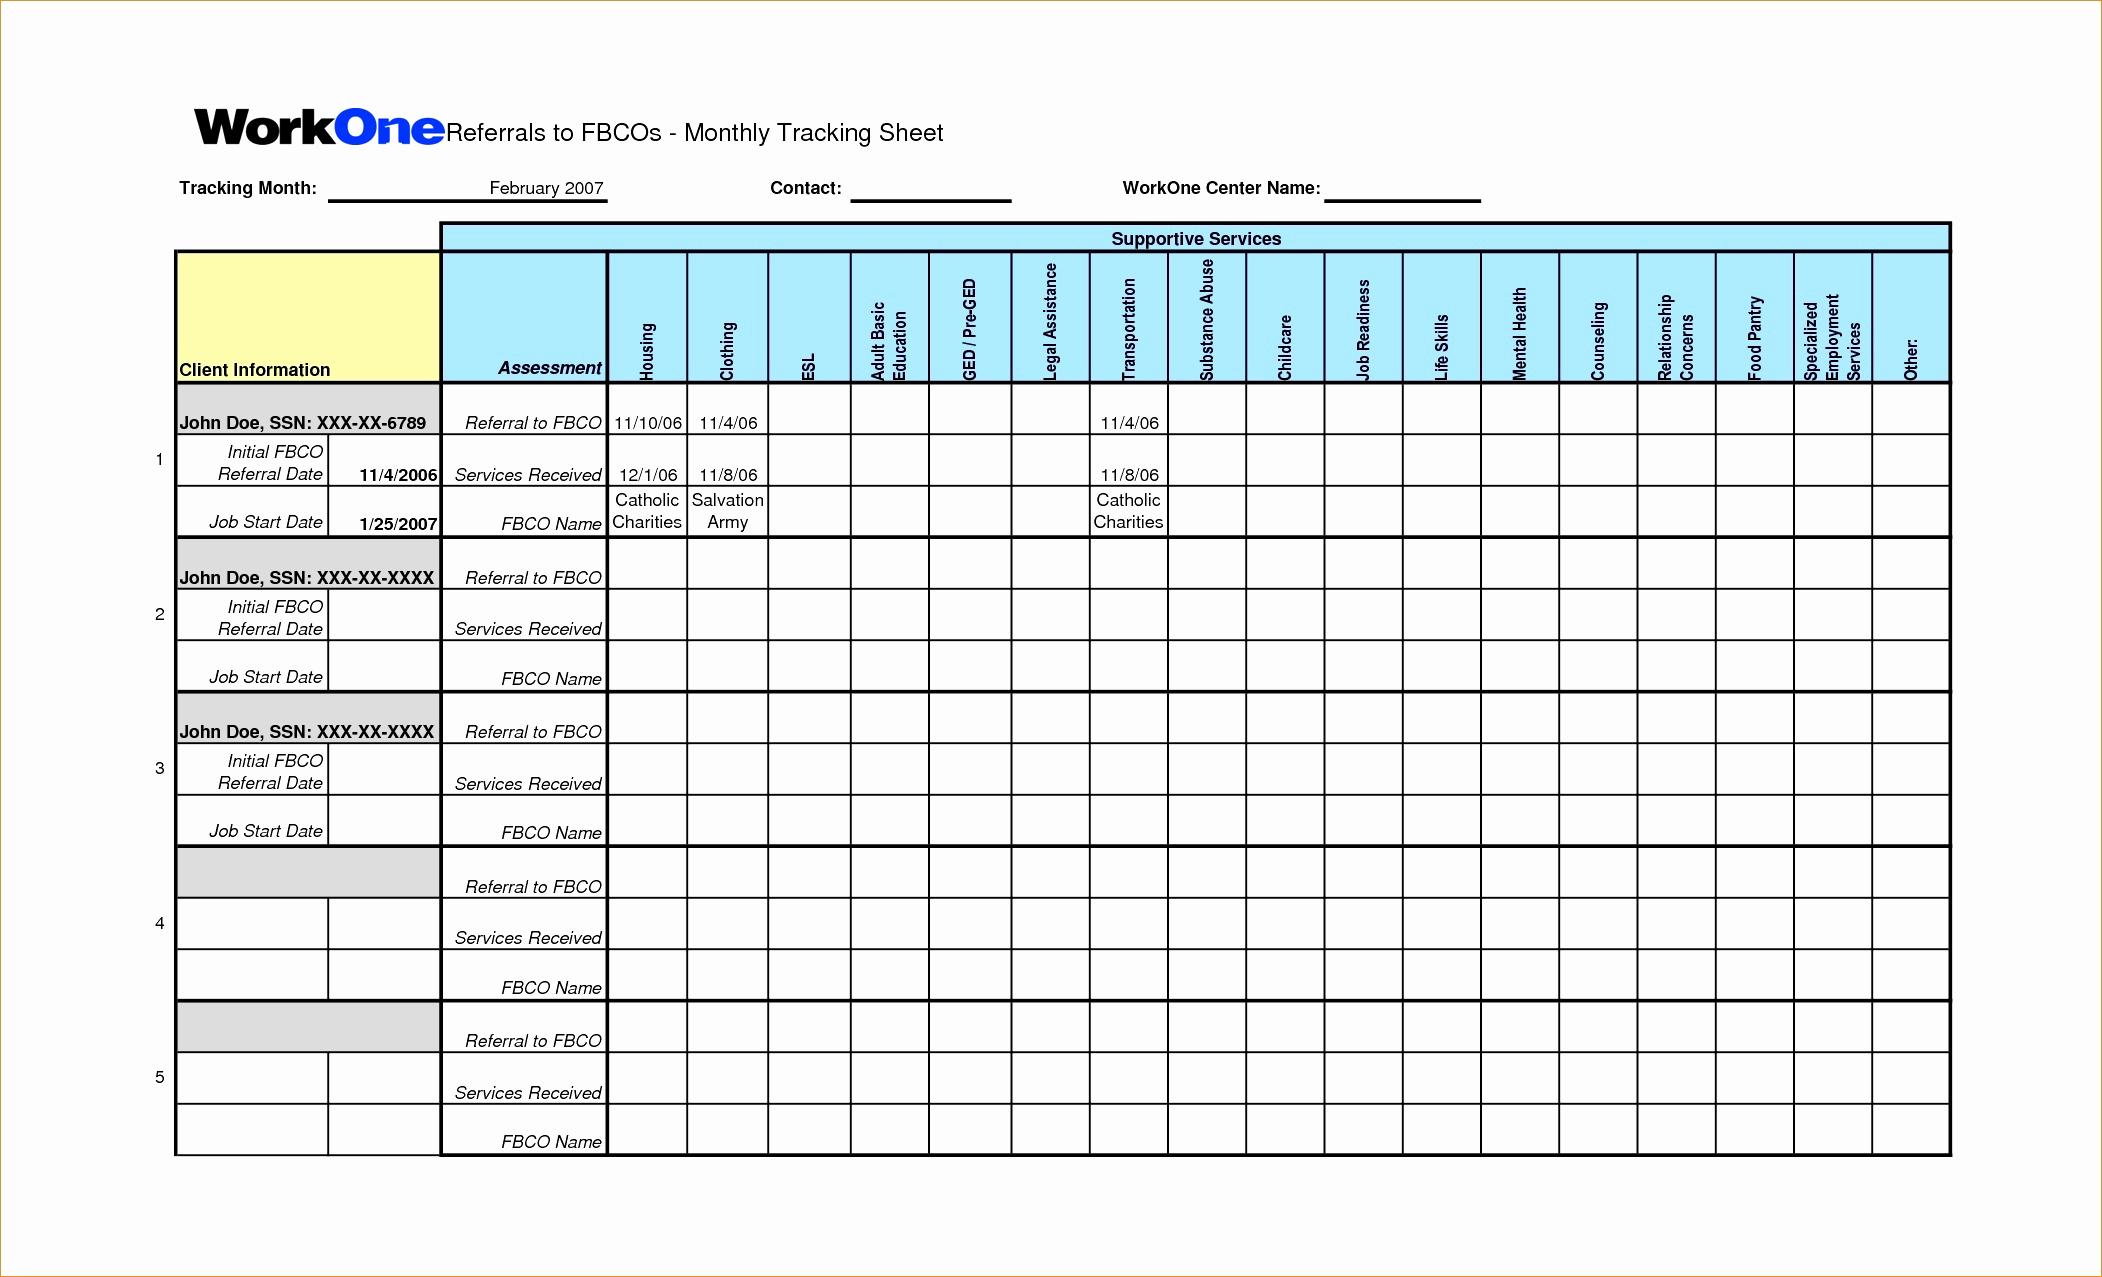Select the Transportation column header
The height and width of the screenshot is (1277, 2102).
point(1128,320)
